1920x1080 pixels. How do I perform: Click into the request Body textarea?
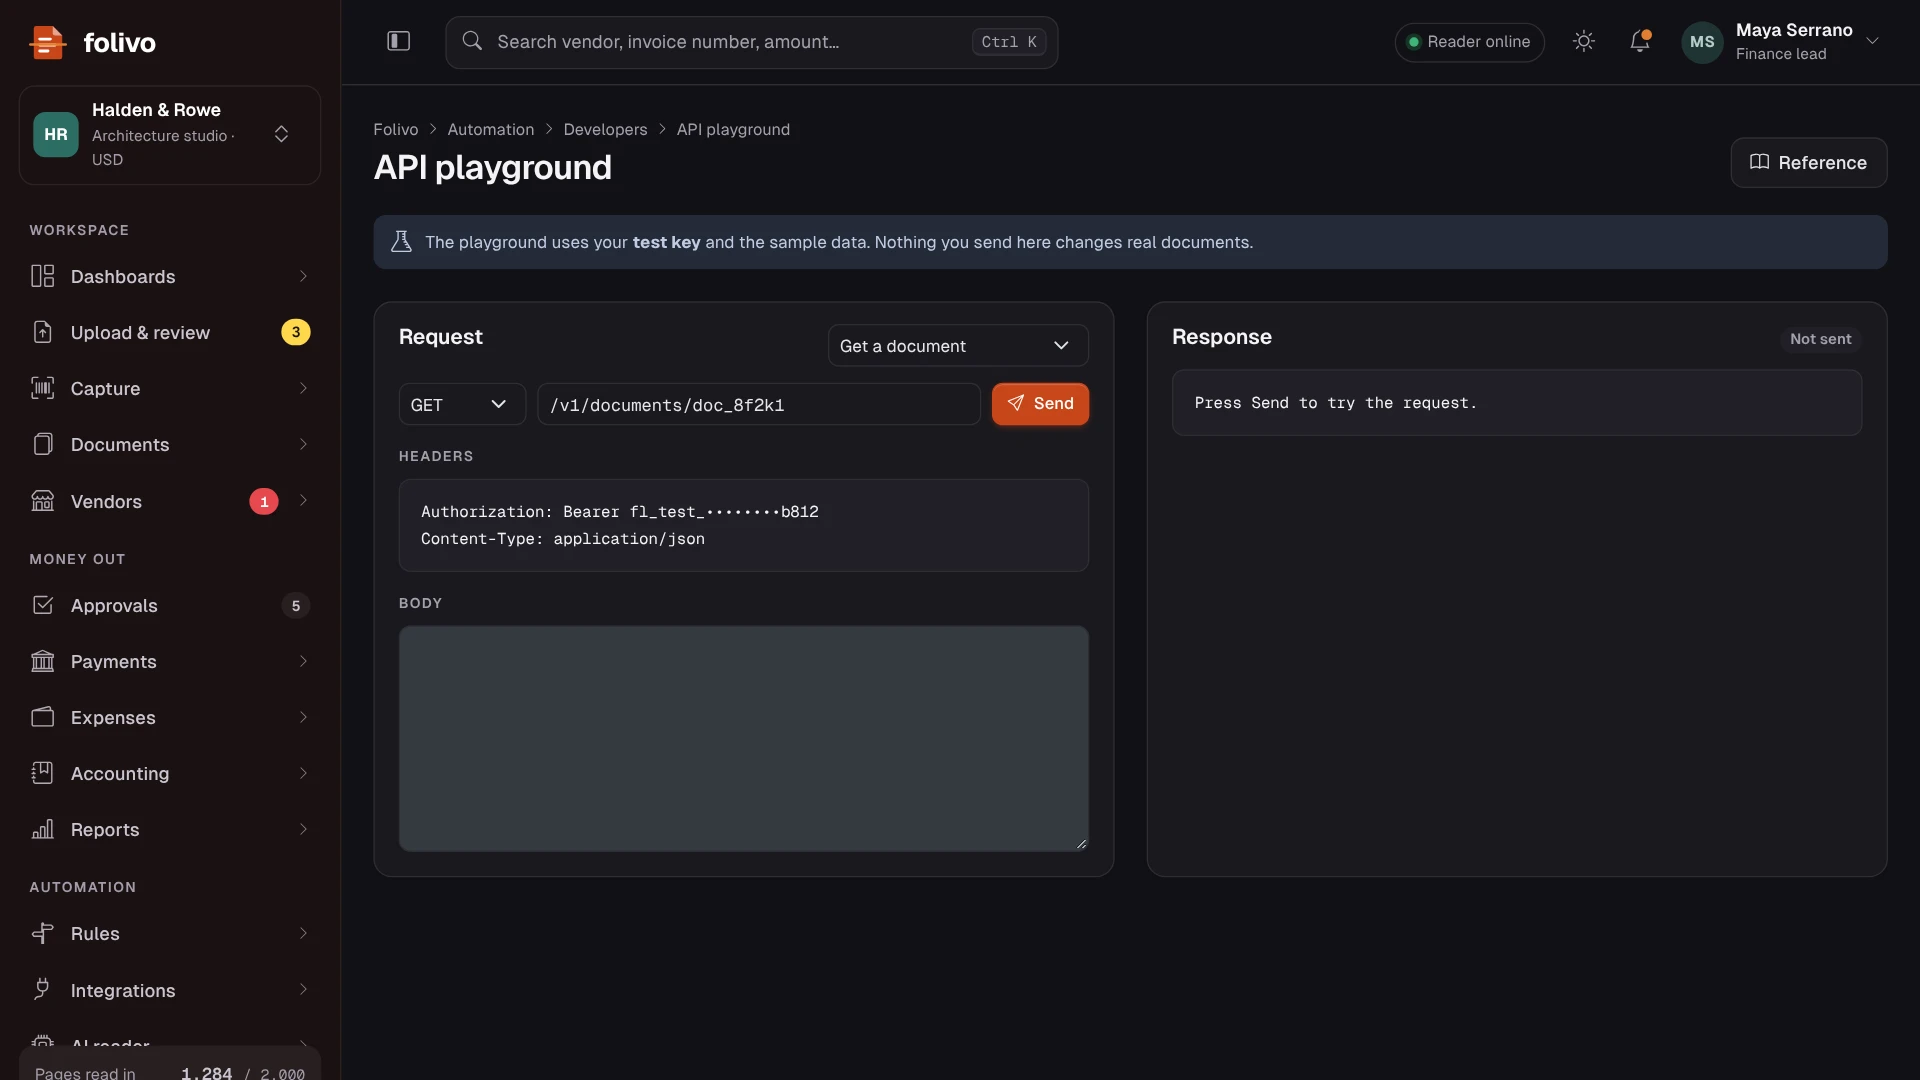743,738
